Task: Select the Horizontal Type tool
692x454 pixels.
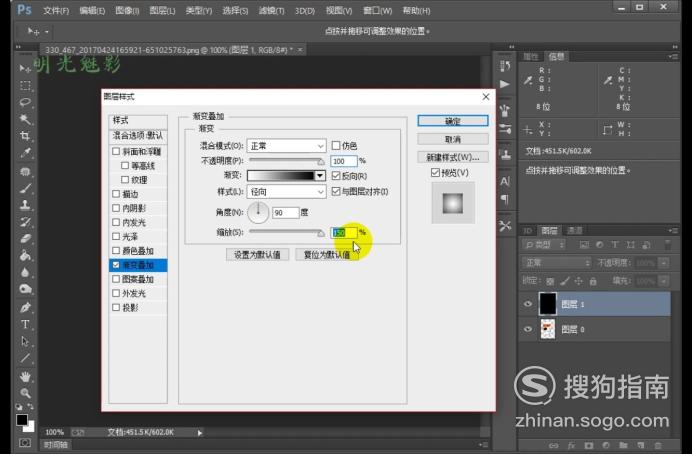Action: click(25, 325)
